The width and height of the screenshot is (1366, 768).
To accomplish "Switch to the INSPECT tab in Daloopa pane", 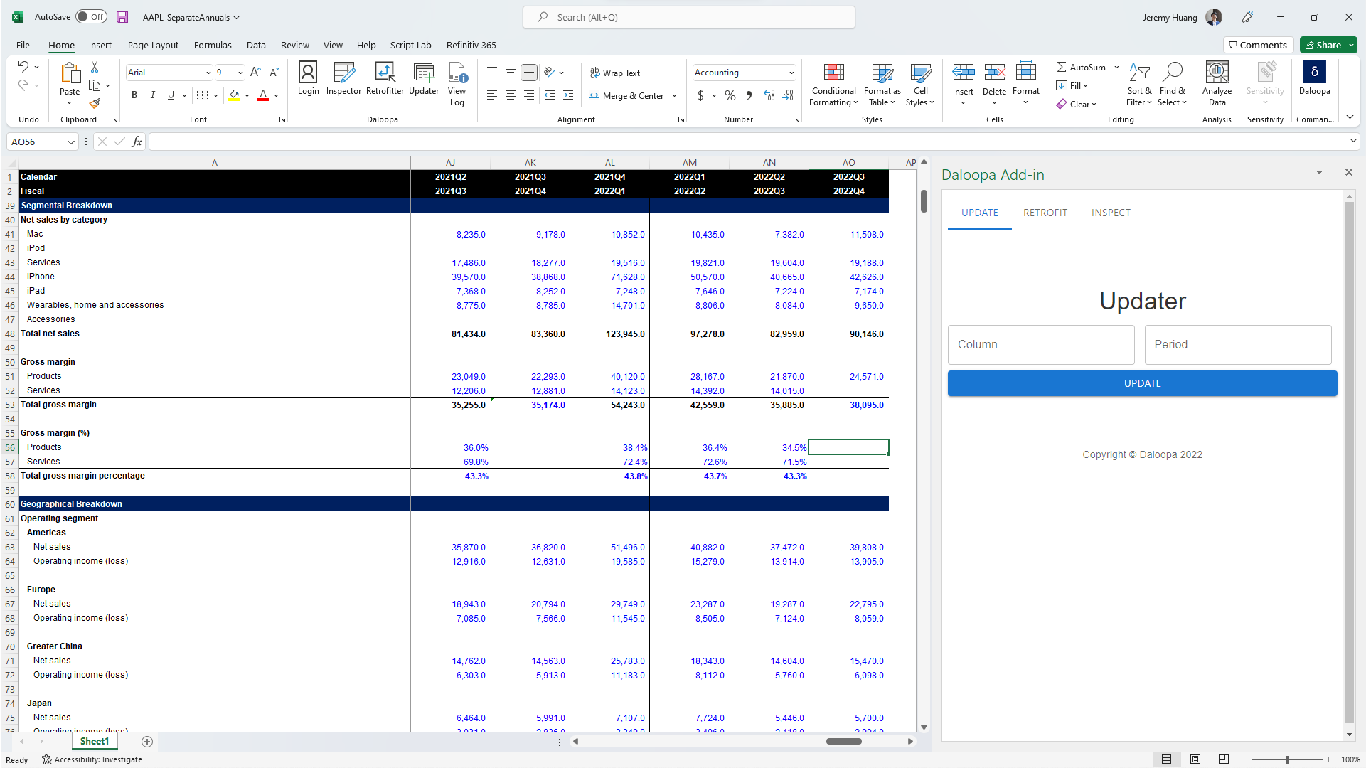I will point(1111,212).
